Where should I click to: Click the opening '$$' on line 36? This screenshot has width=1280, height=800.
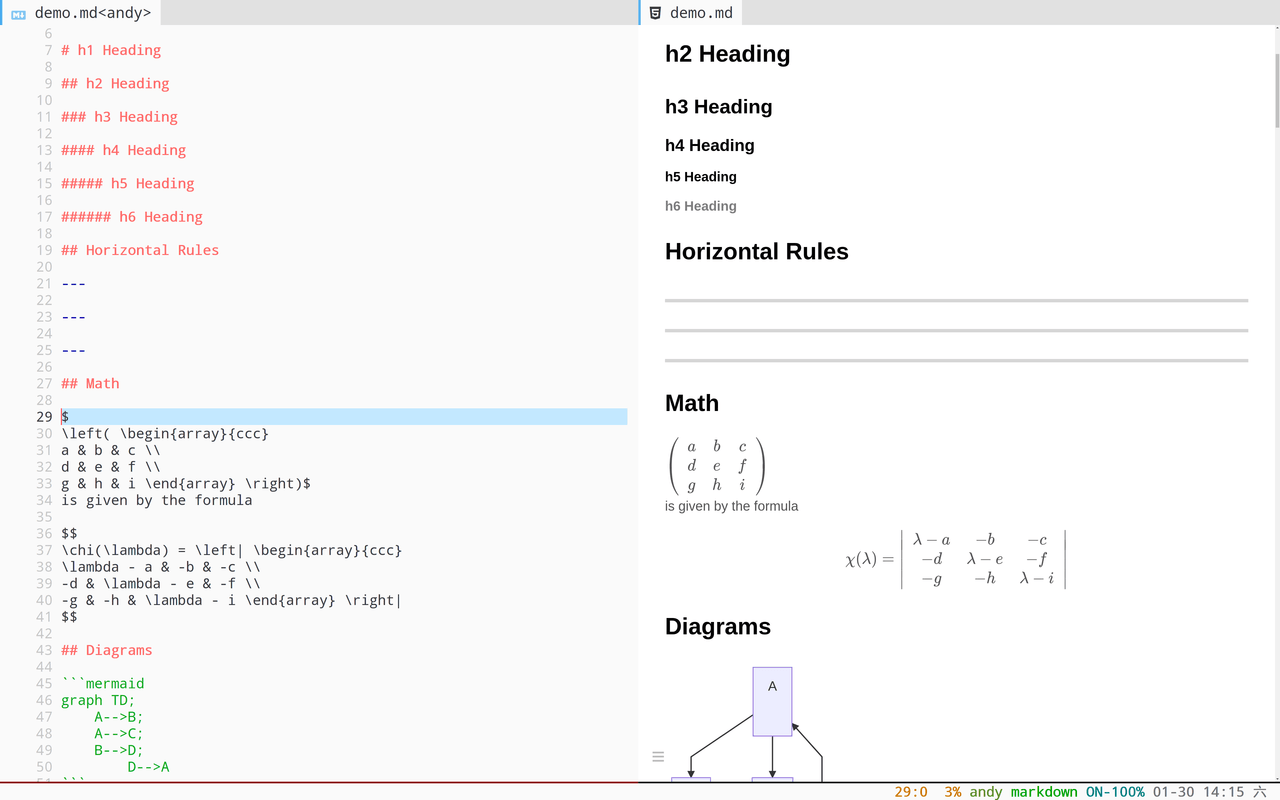coord(69,534)
